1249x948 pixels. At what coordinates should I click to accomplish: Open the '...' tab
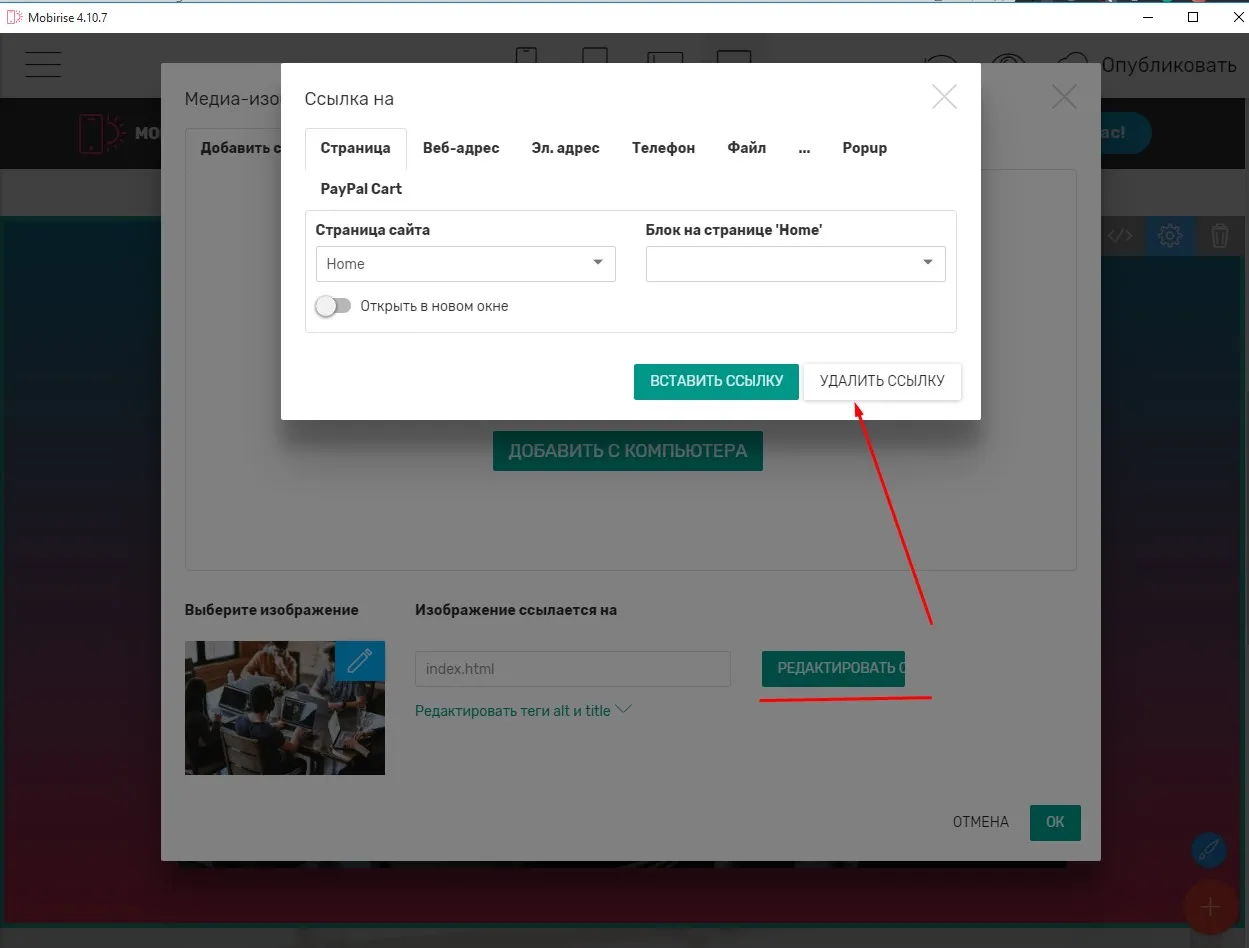(804, 148)
